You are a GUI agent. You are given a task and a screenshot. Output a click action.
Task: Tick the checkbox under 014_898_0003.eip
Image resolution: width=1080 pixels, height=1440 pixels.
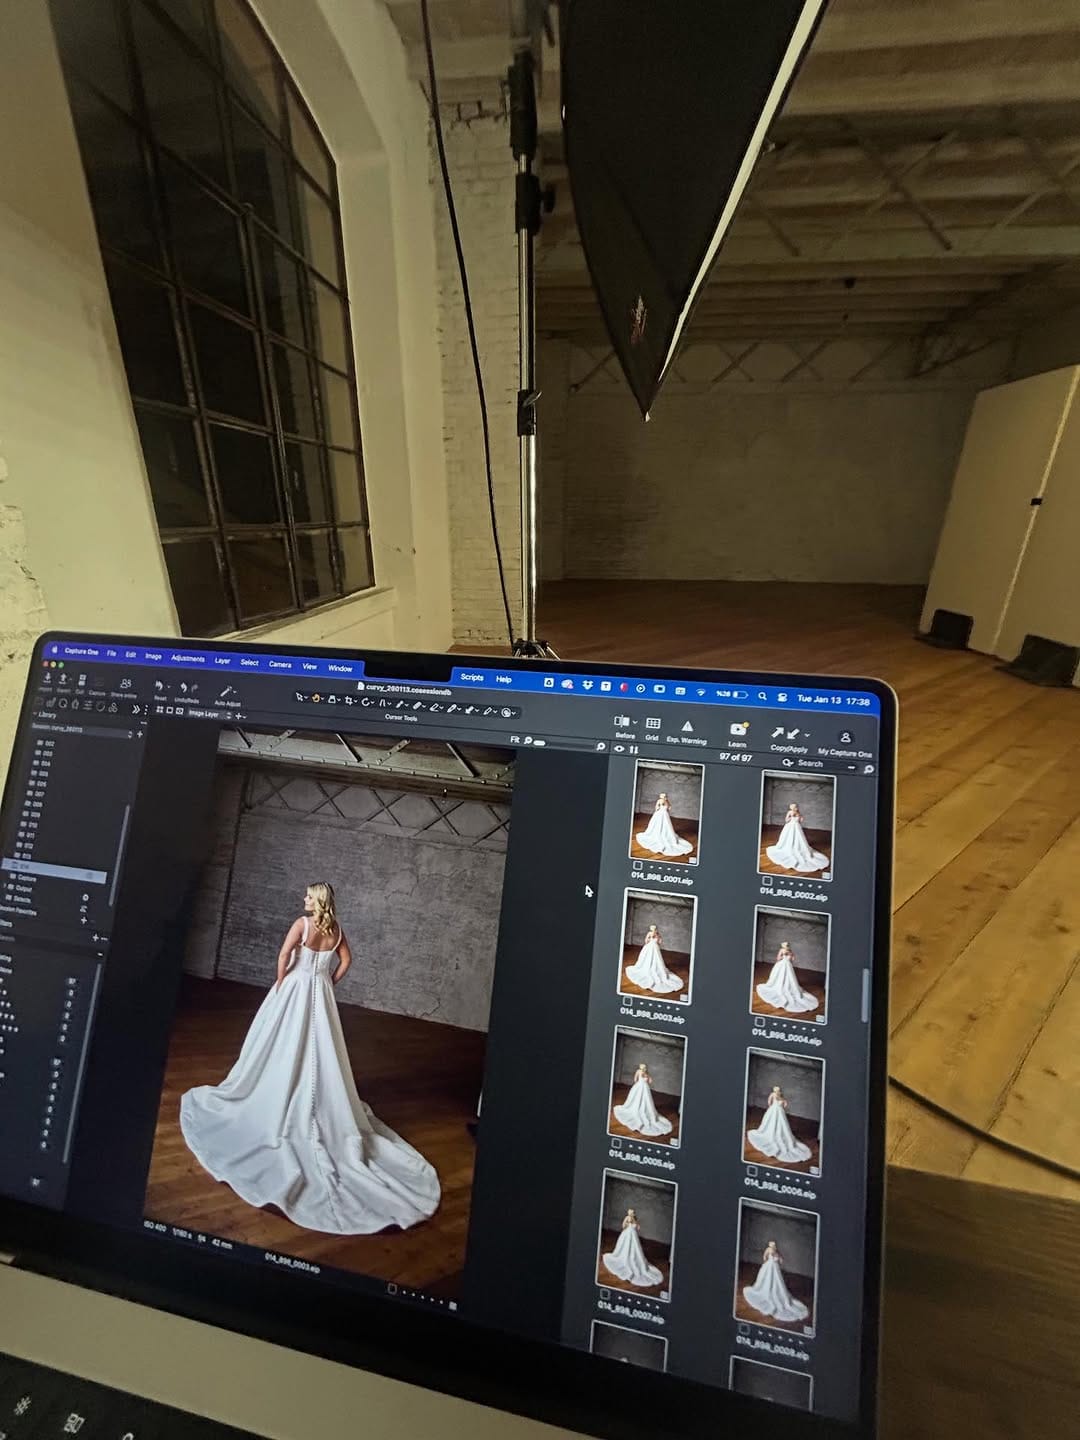(x=628, y=1000)
